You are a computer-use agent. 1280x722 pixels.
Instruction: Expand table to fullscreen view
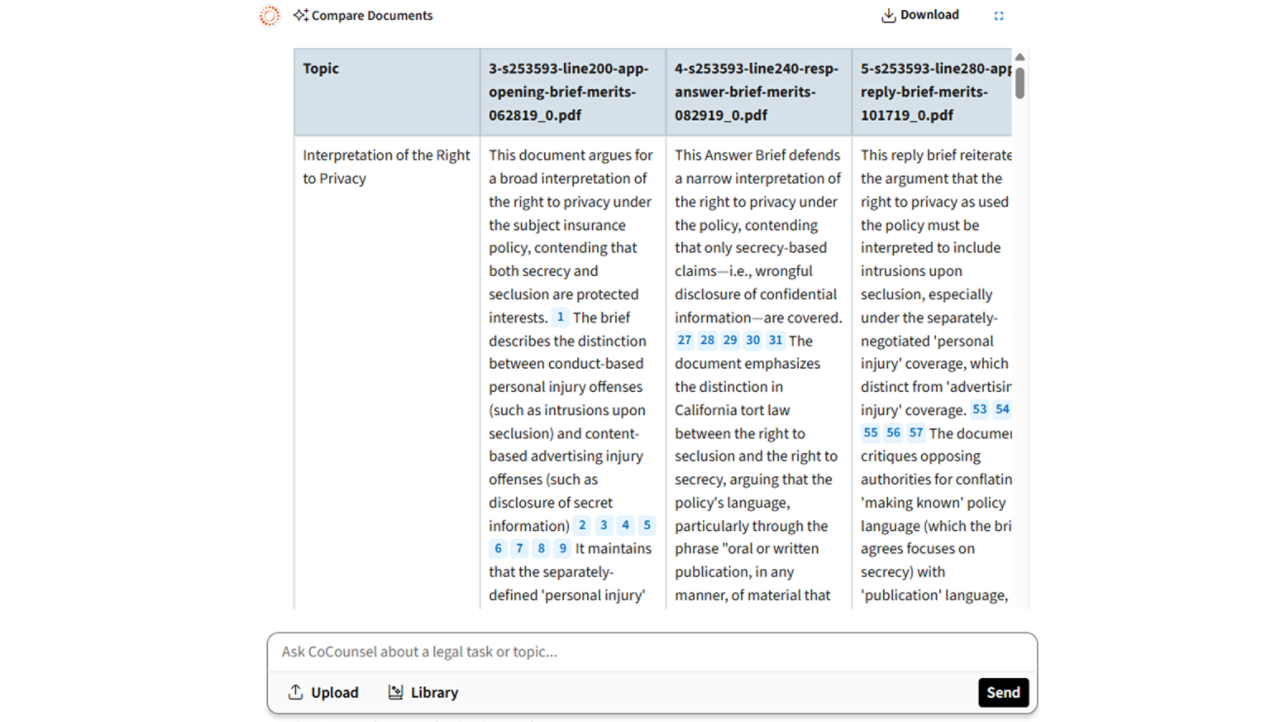(x=998, y=15)
